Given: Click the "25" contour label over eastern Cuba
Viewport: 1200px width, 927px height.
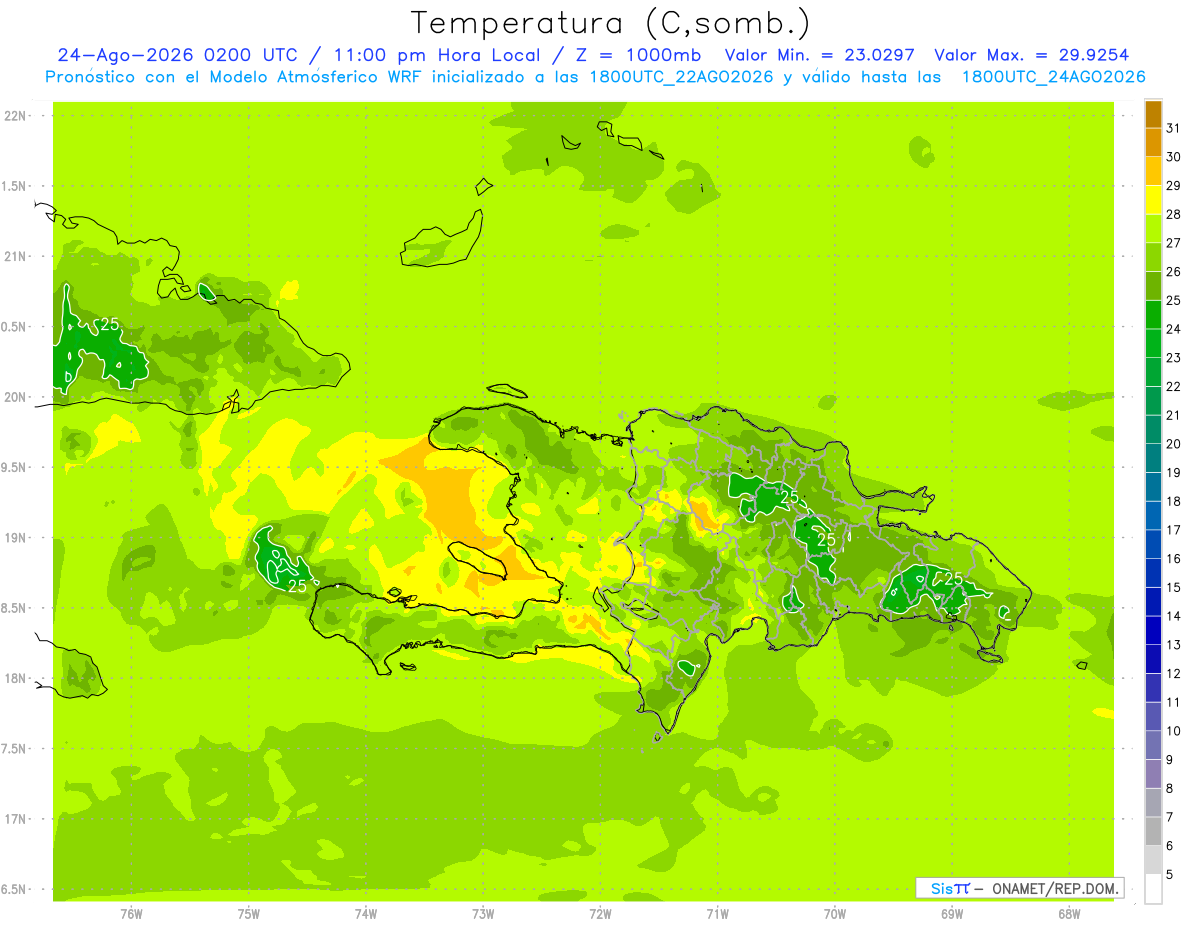Looking at the screenshot, I should tap(109, 324).
